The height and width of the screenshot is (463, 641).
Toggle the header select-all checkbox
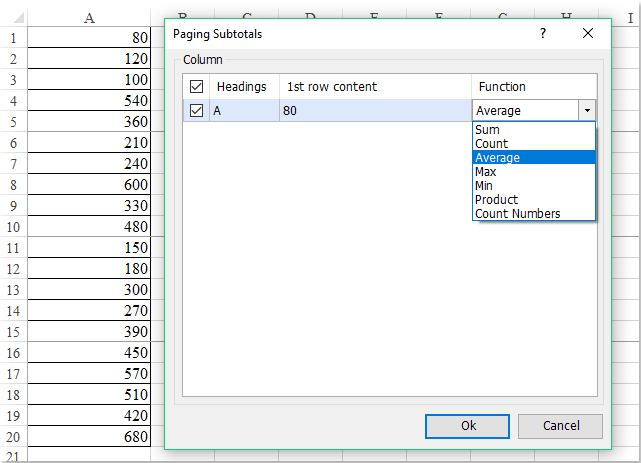click(x=196, y=87)
